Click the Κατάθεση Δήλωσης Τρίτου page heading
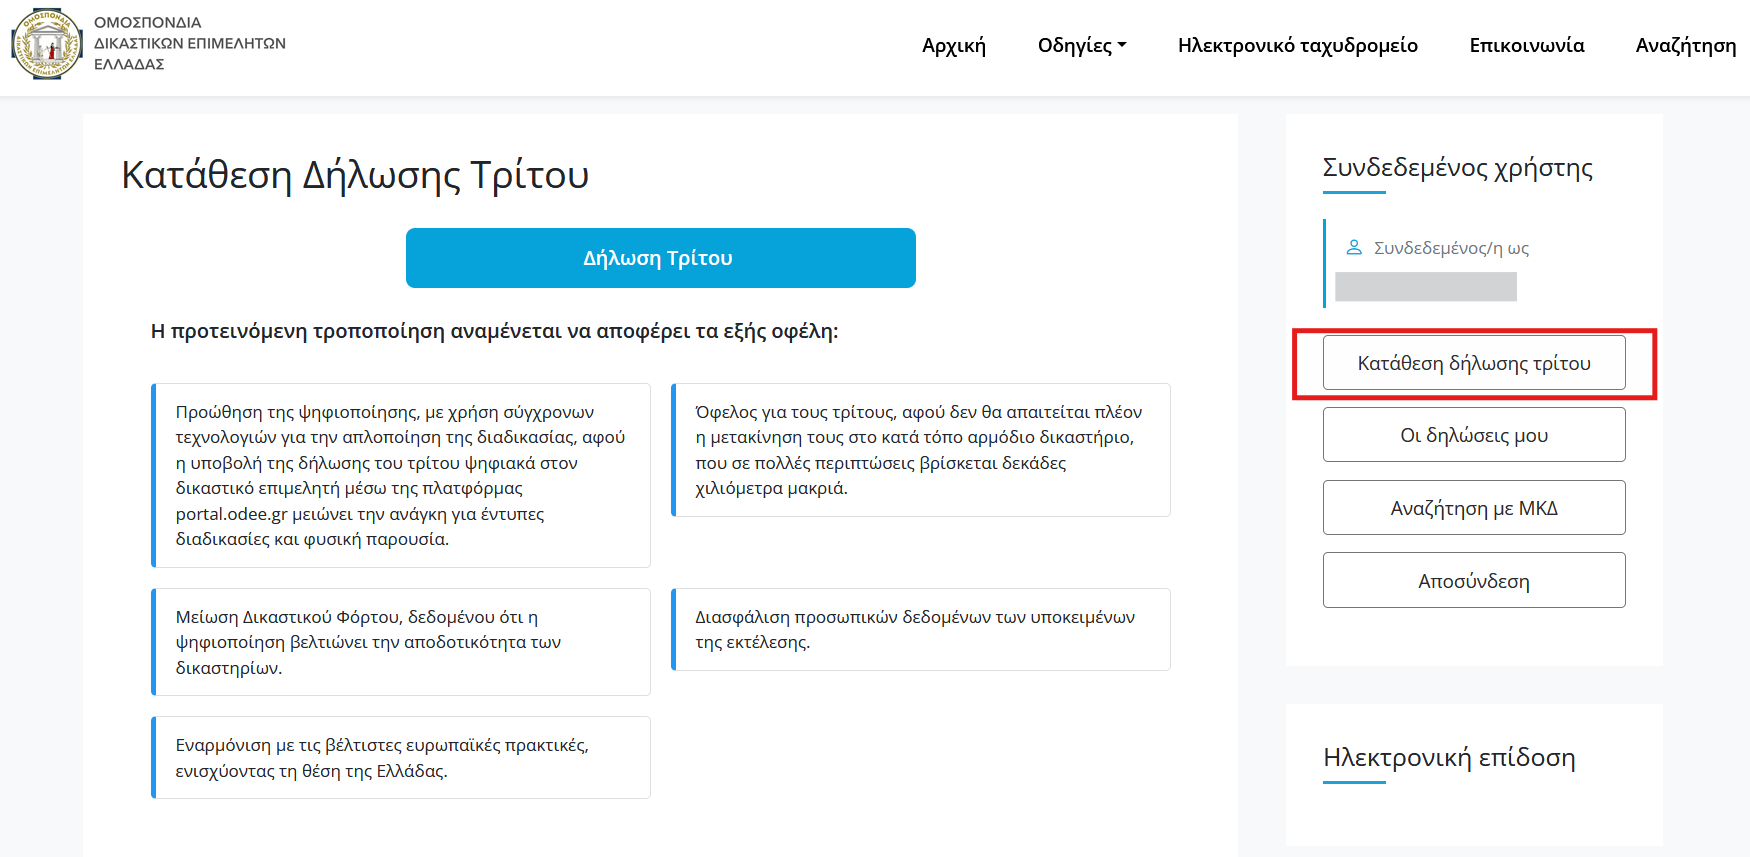This screenshot has width=1750, height=857. point(355,175)
